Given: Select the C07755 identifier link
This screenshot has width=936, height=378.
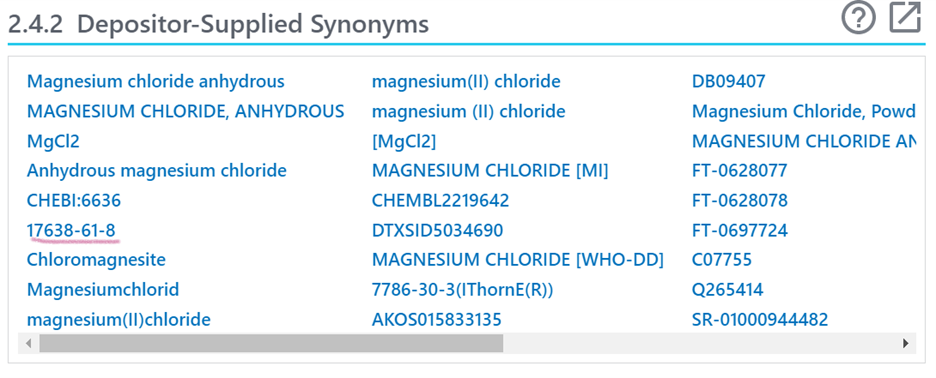Looking at the screenshot, I should [722, 260].
